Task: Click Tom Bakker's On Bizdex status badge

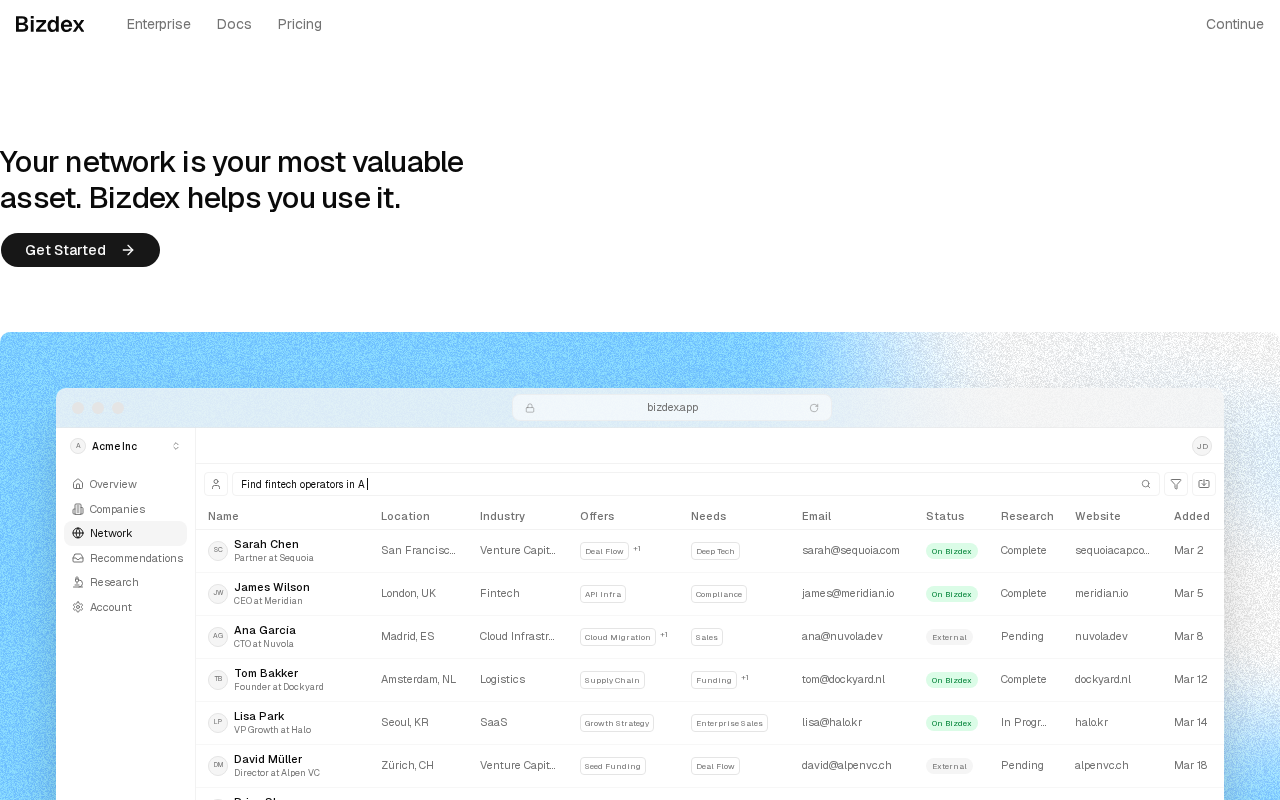Action: coord(952,680)
